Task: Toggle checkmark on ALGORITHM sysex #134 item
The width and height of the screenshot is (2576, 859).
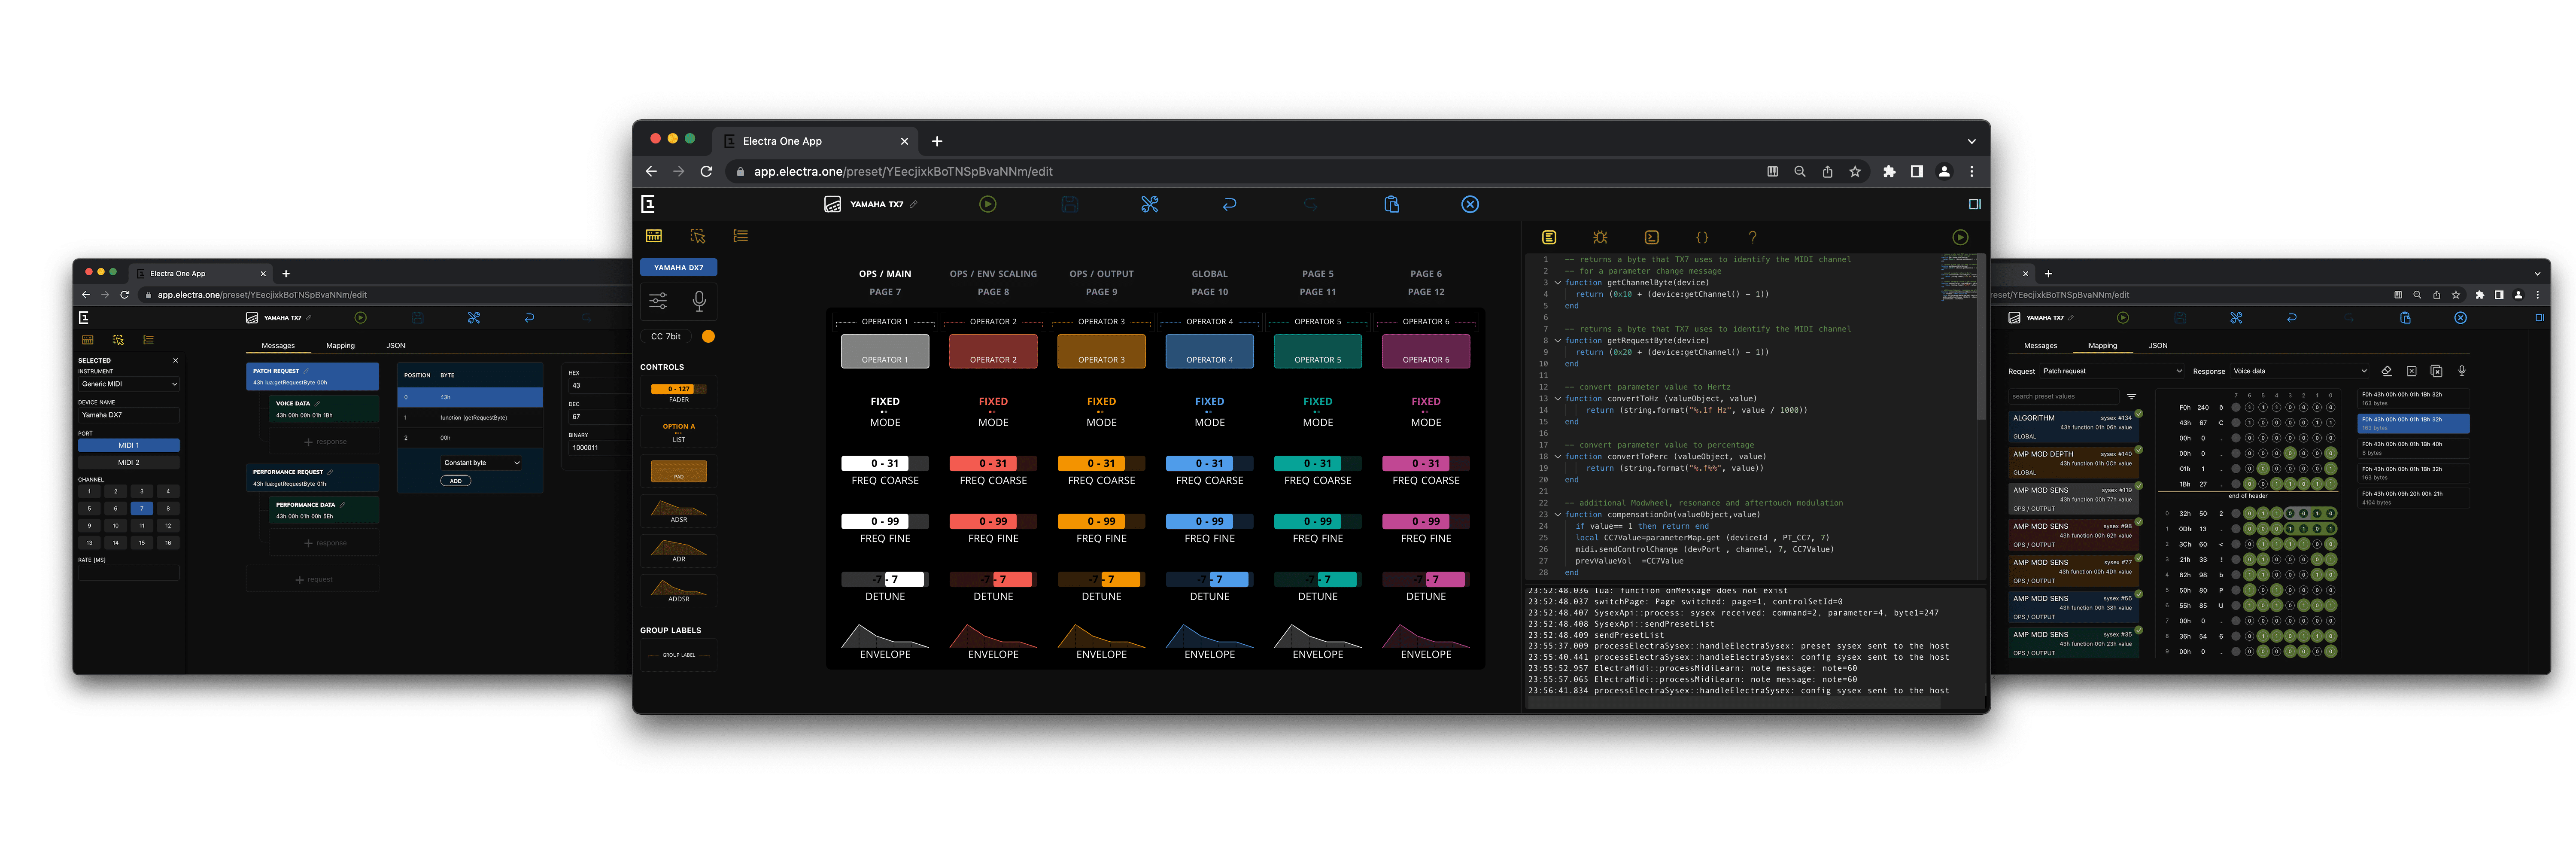Action: coord(2139,414)
